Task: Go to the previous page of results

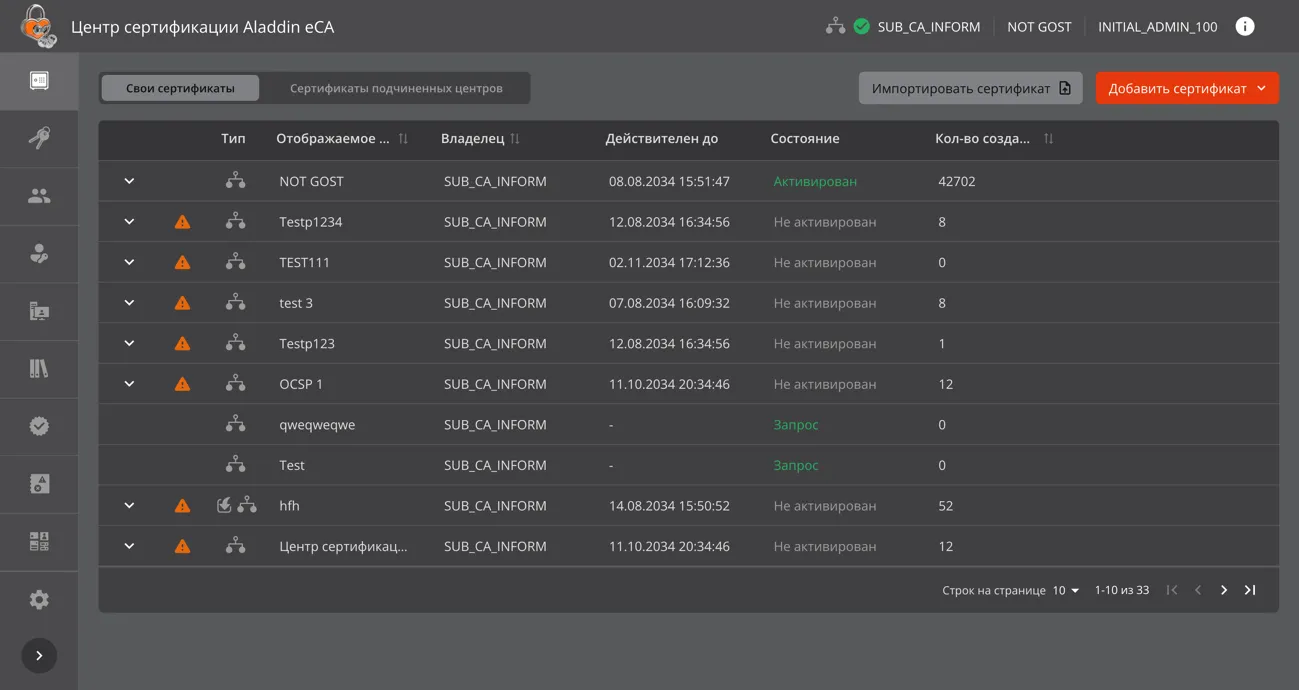Action: [x=1198, y=591]
